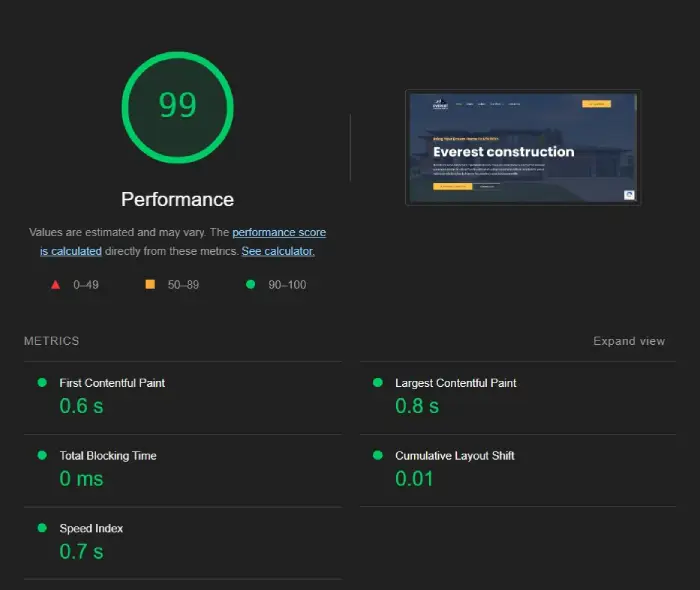This screenshot has height=590, width=700.
Task: Click green status dot beside Cumulative Layout Shift
Action: point(377,455)
